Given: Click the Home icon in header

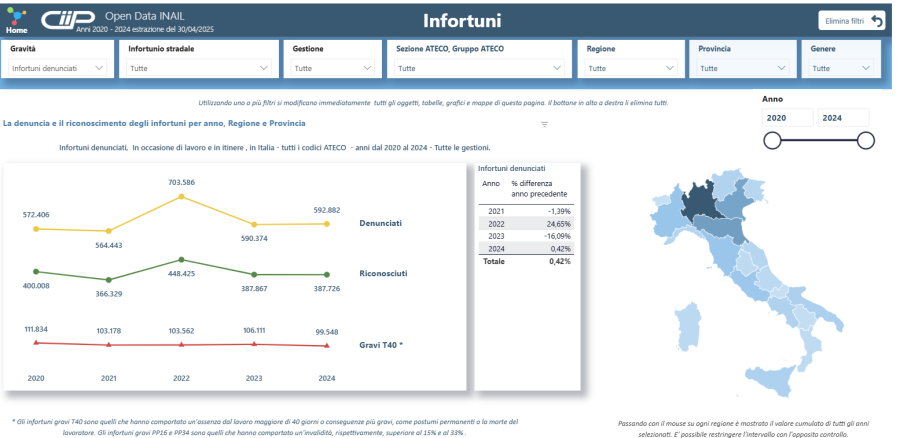Looking at the screenshot, I should click(16, 22).
